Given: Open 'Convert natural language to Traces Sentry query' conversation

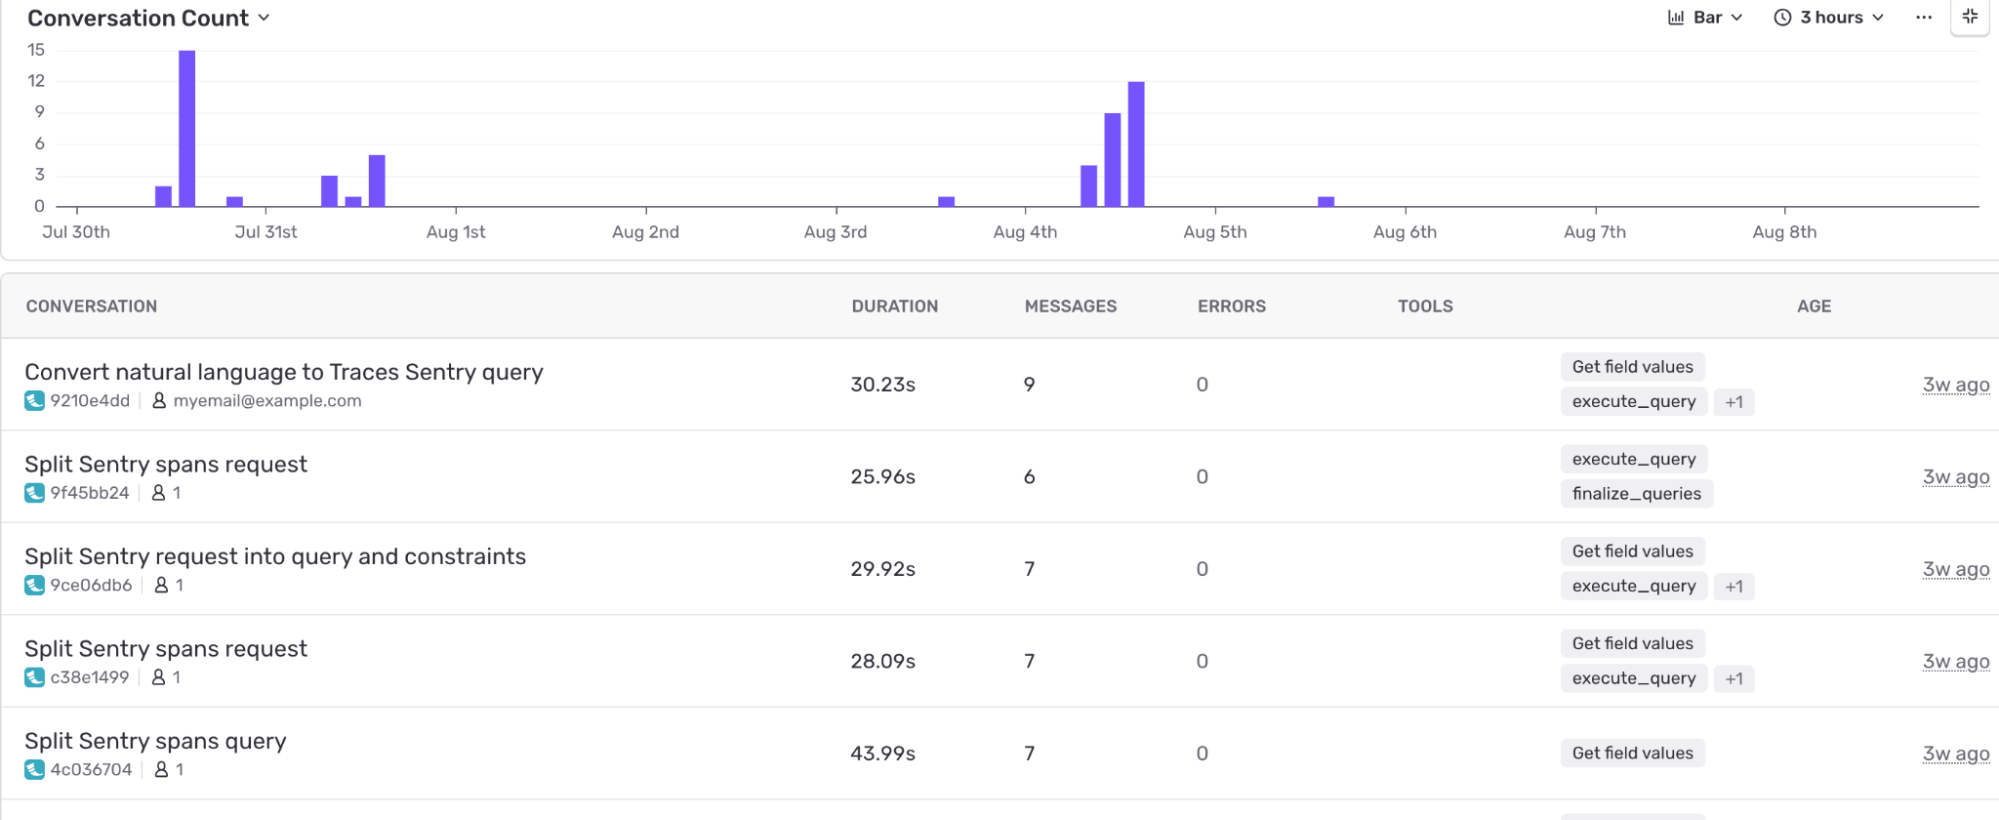Looking at the screenshot, I should pyautogui.click(x=284, y=372).
